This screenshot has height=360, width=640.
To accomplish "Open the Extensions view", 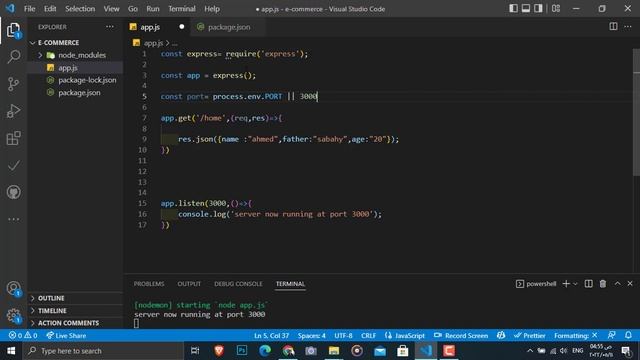I will [x=13, y=138].
